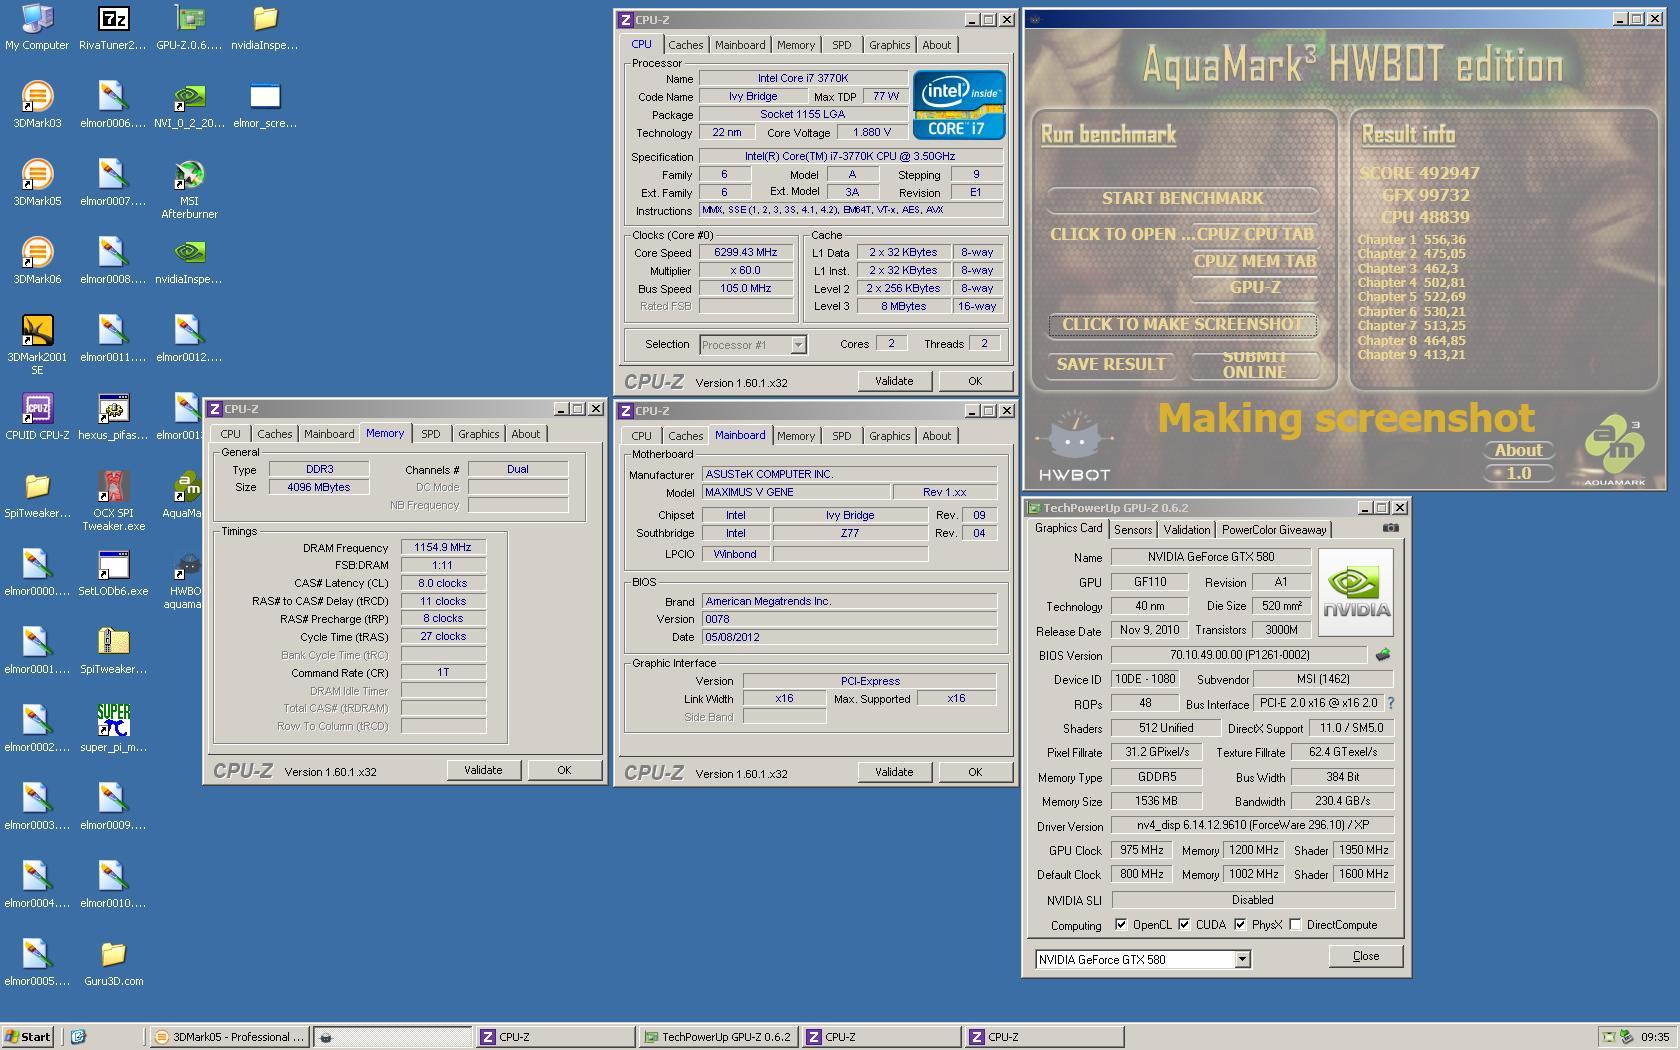Click CPUZ MEM TAB in AquaMark
This screenshot has width=1680, height=1050.
tap(1254, 261)
